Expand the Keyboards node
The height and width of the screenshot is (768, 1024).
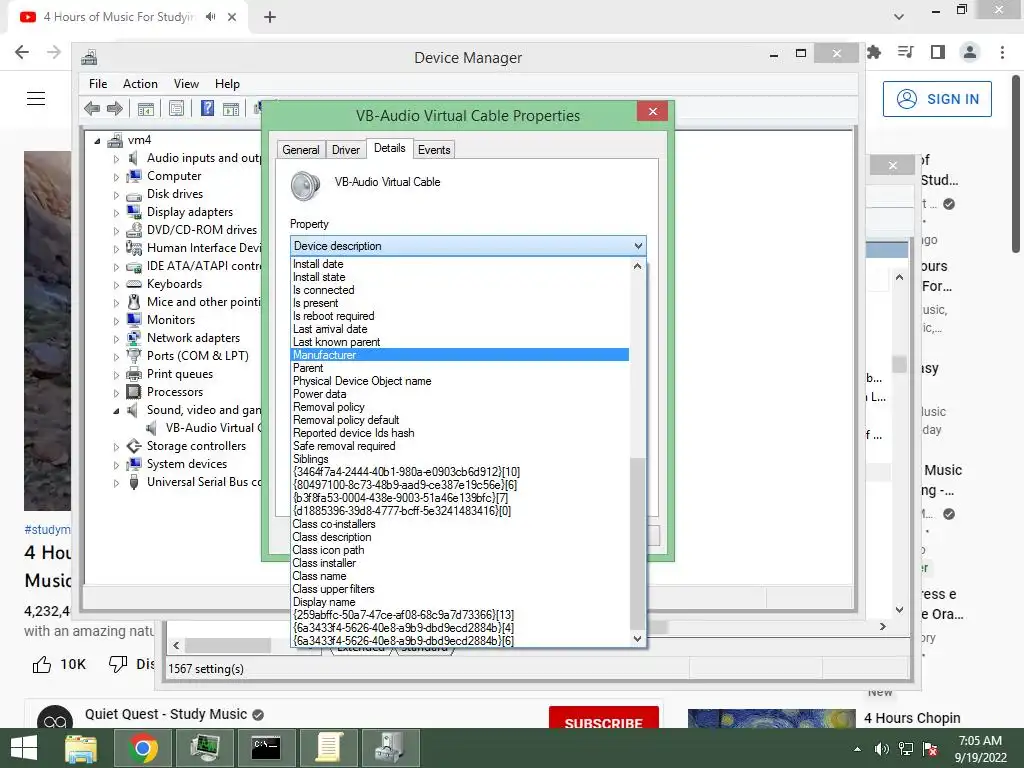click(x=116, y=285)
